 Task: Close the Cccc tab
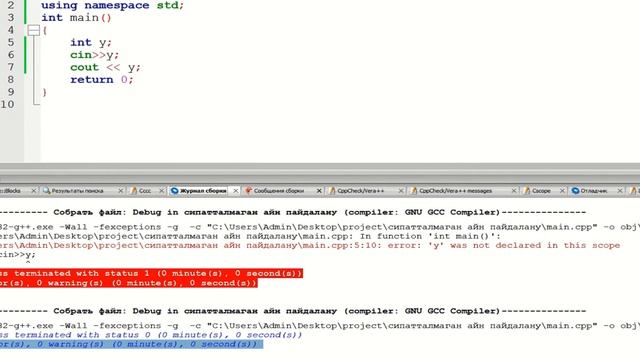[162, 191]
